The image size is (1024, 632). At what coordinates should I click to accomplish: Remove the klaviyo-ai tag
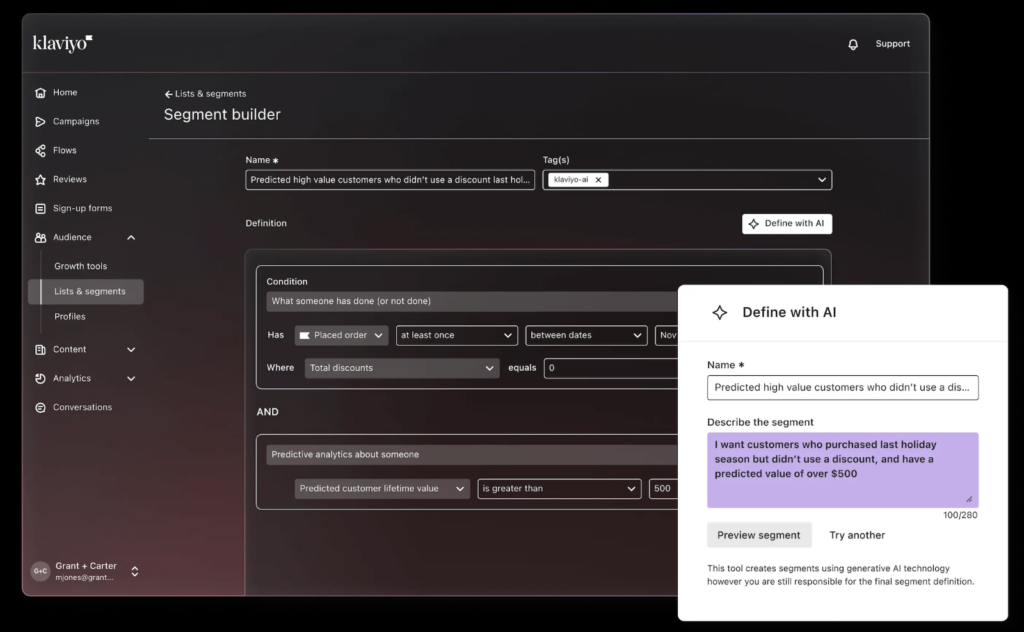[598, 180]
